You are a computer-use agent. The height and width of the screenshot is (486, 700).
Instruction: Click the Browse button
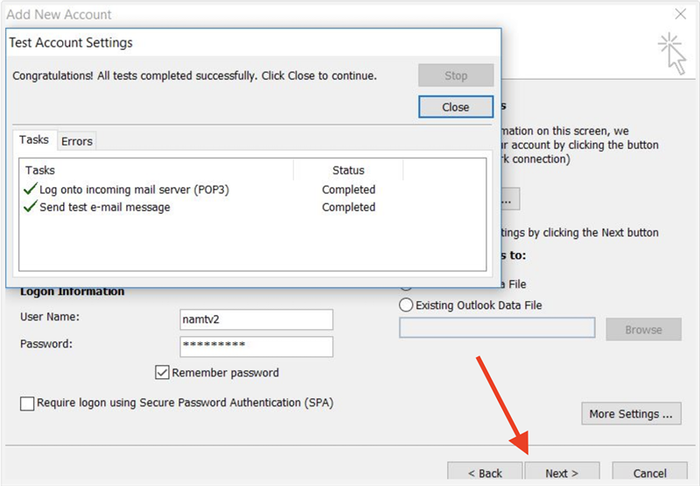pyautogui.click(x=643, y=330)
